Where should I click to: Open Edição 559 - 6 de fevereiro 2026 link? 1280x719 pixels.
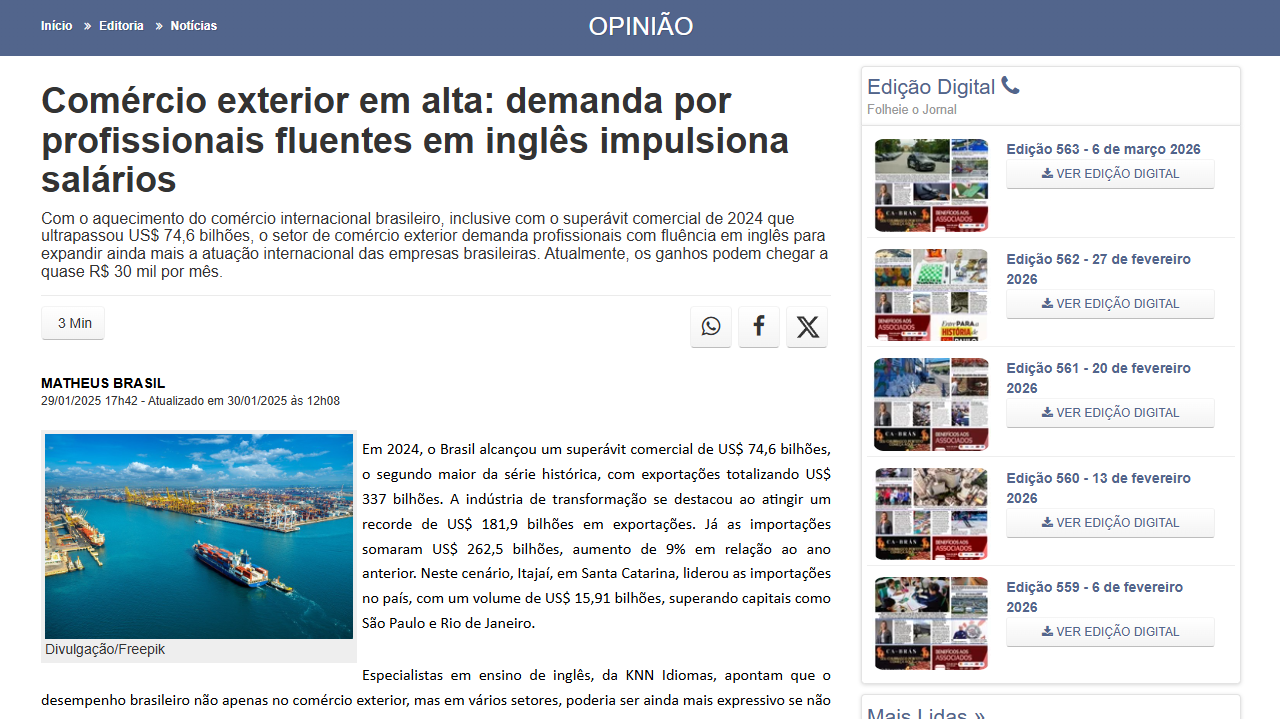coord(1095,597)
